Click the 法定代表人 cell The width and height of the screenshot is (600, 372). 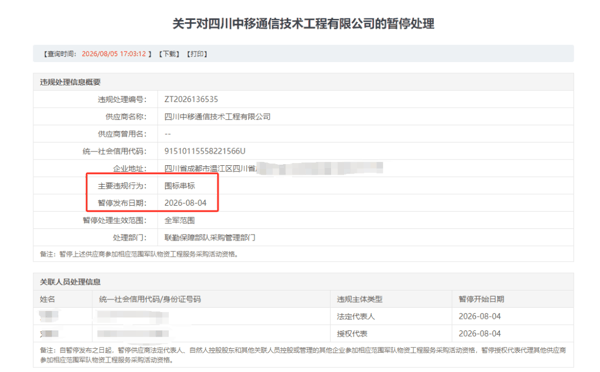tap(355, 317)
